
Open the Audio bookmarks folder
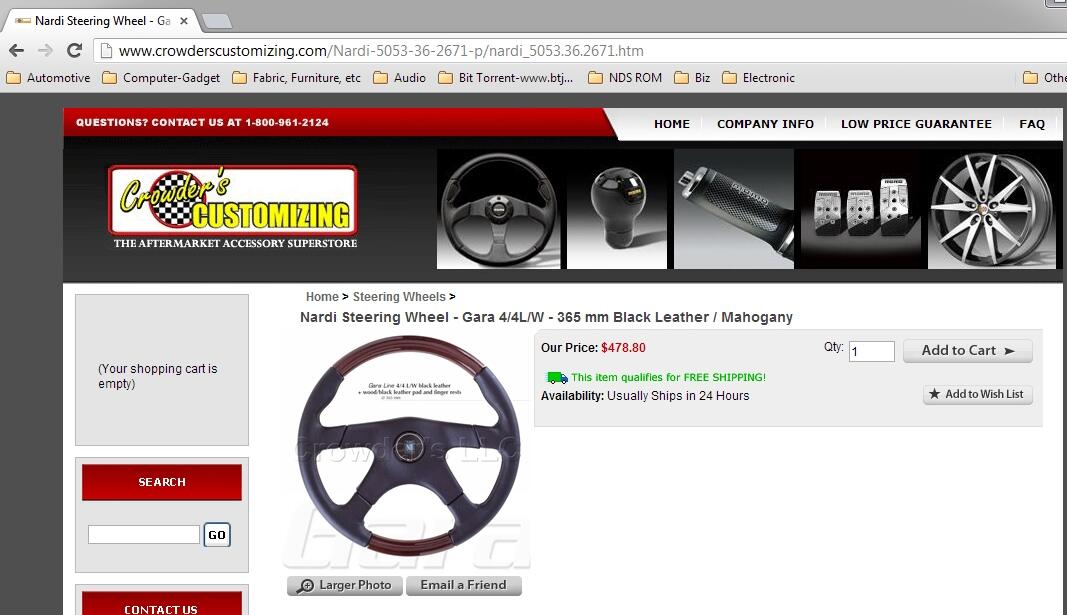(399, 78)
